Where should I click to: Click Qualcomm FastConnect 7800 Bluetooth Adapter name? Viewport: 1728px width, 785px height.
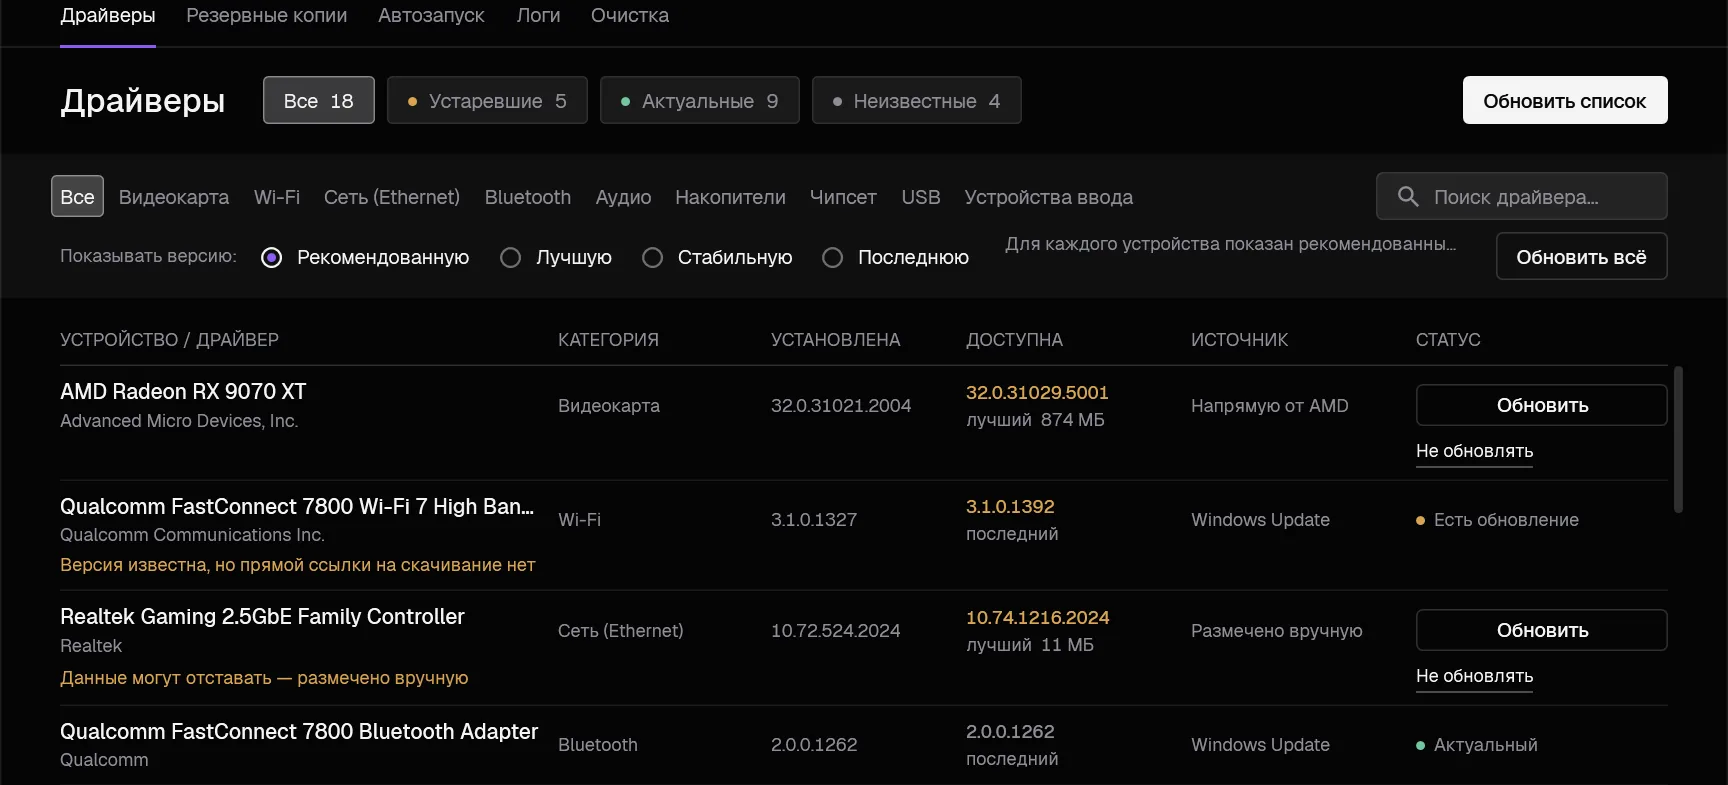pos(299,732)
